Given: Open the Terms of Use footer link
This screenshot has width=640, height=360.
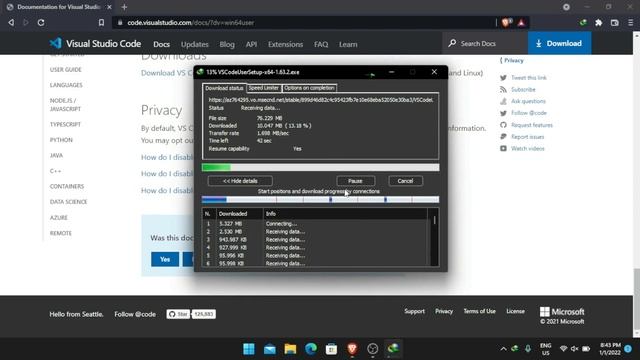Looking at the screenshot, I should coord(480,311).
